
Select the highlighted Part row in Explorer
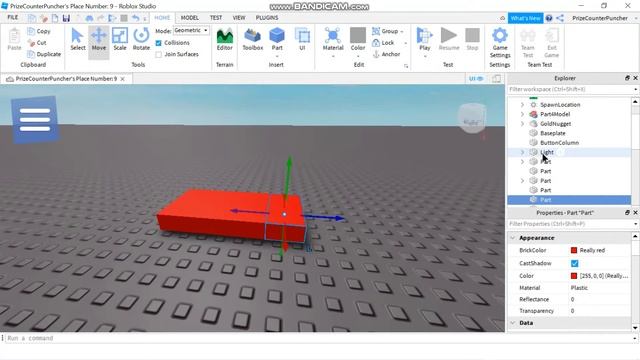569,200
